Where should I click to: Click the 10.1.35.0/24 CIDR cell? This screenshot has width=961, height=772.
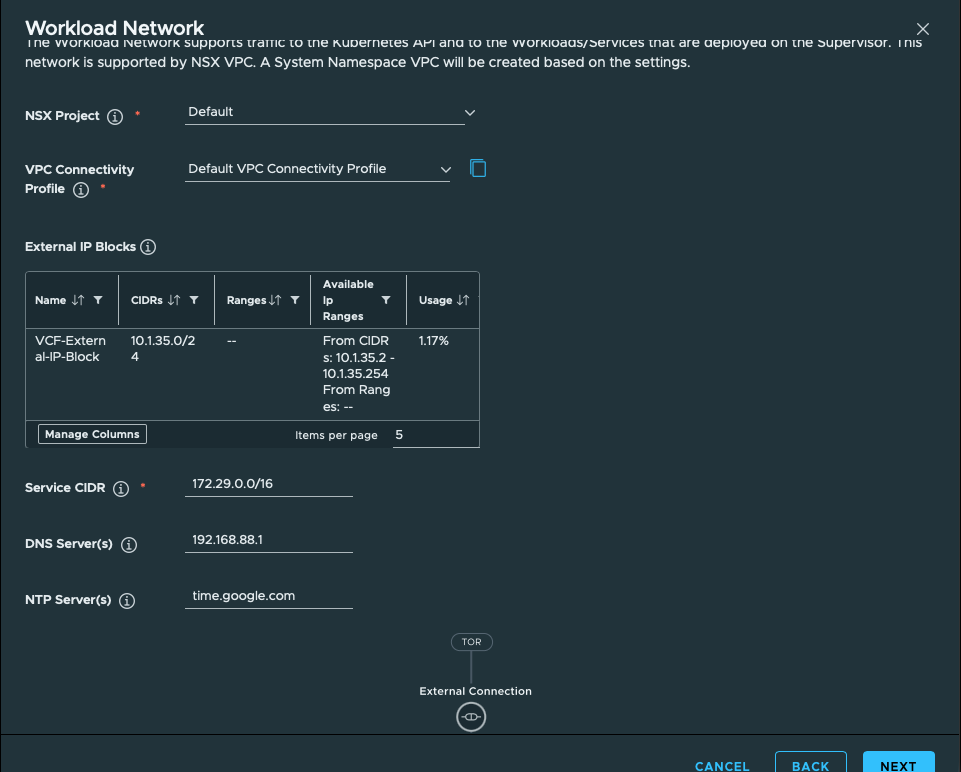pos(163,349)
